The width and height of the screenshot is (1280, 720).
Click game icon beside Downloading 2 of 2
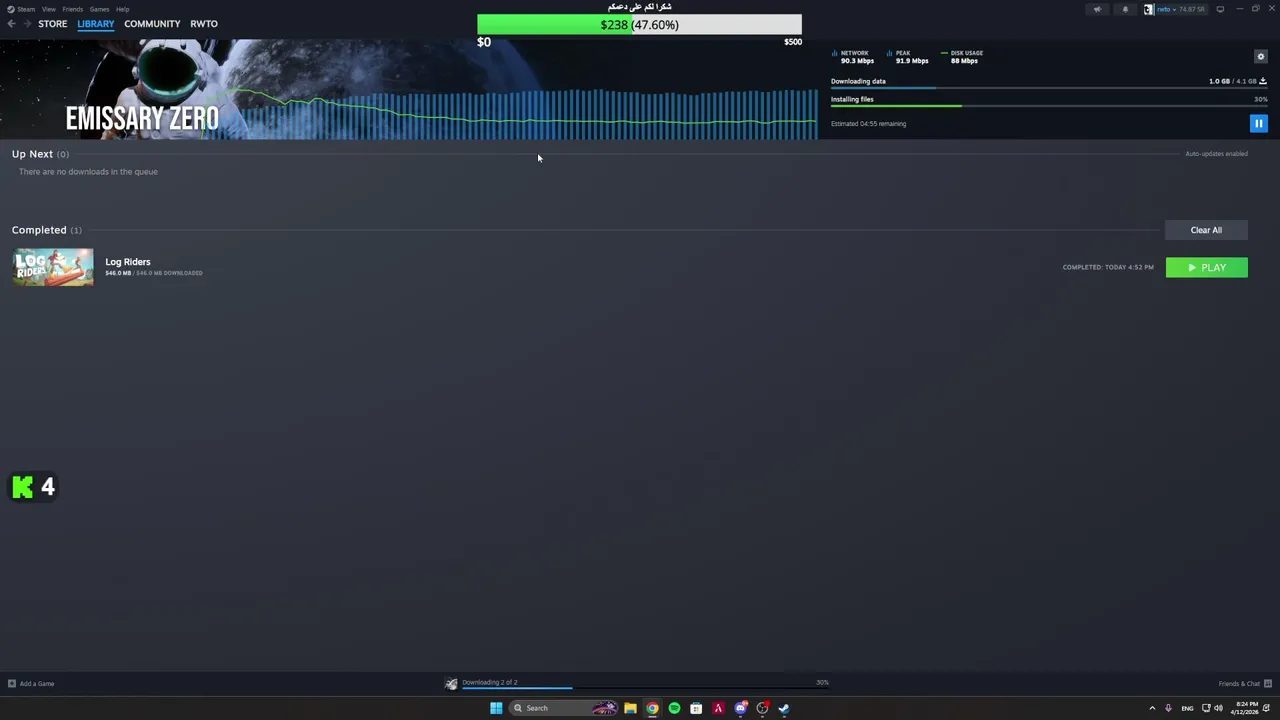(451, 684)
